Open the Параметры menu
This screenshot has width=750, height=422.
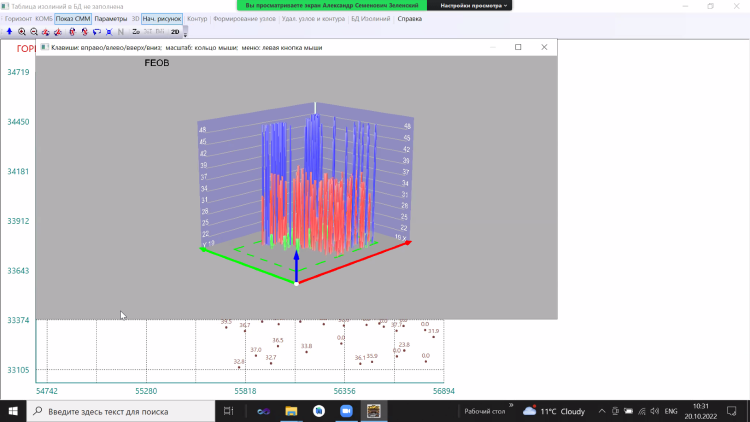[111, 19]
